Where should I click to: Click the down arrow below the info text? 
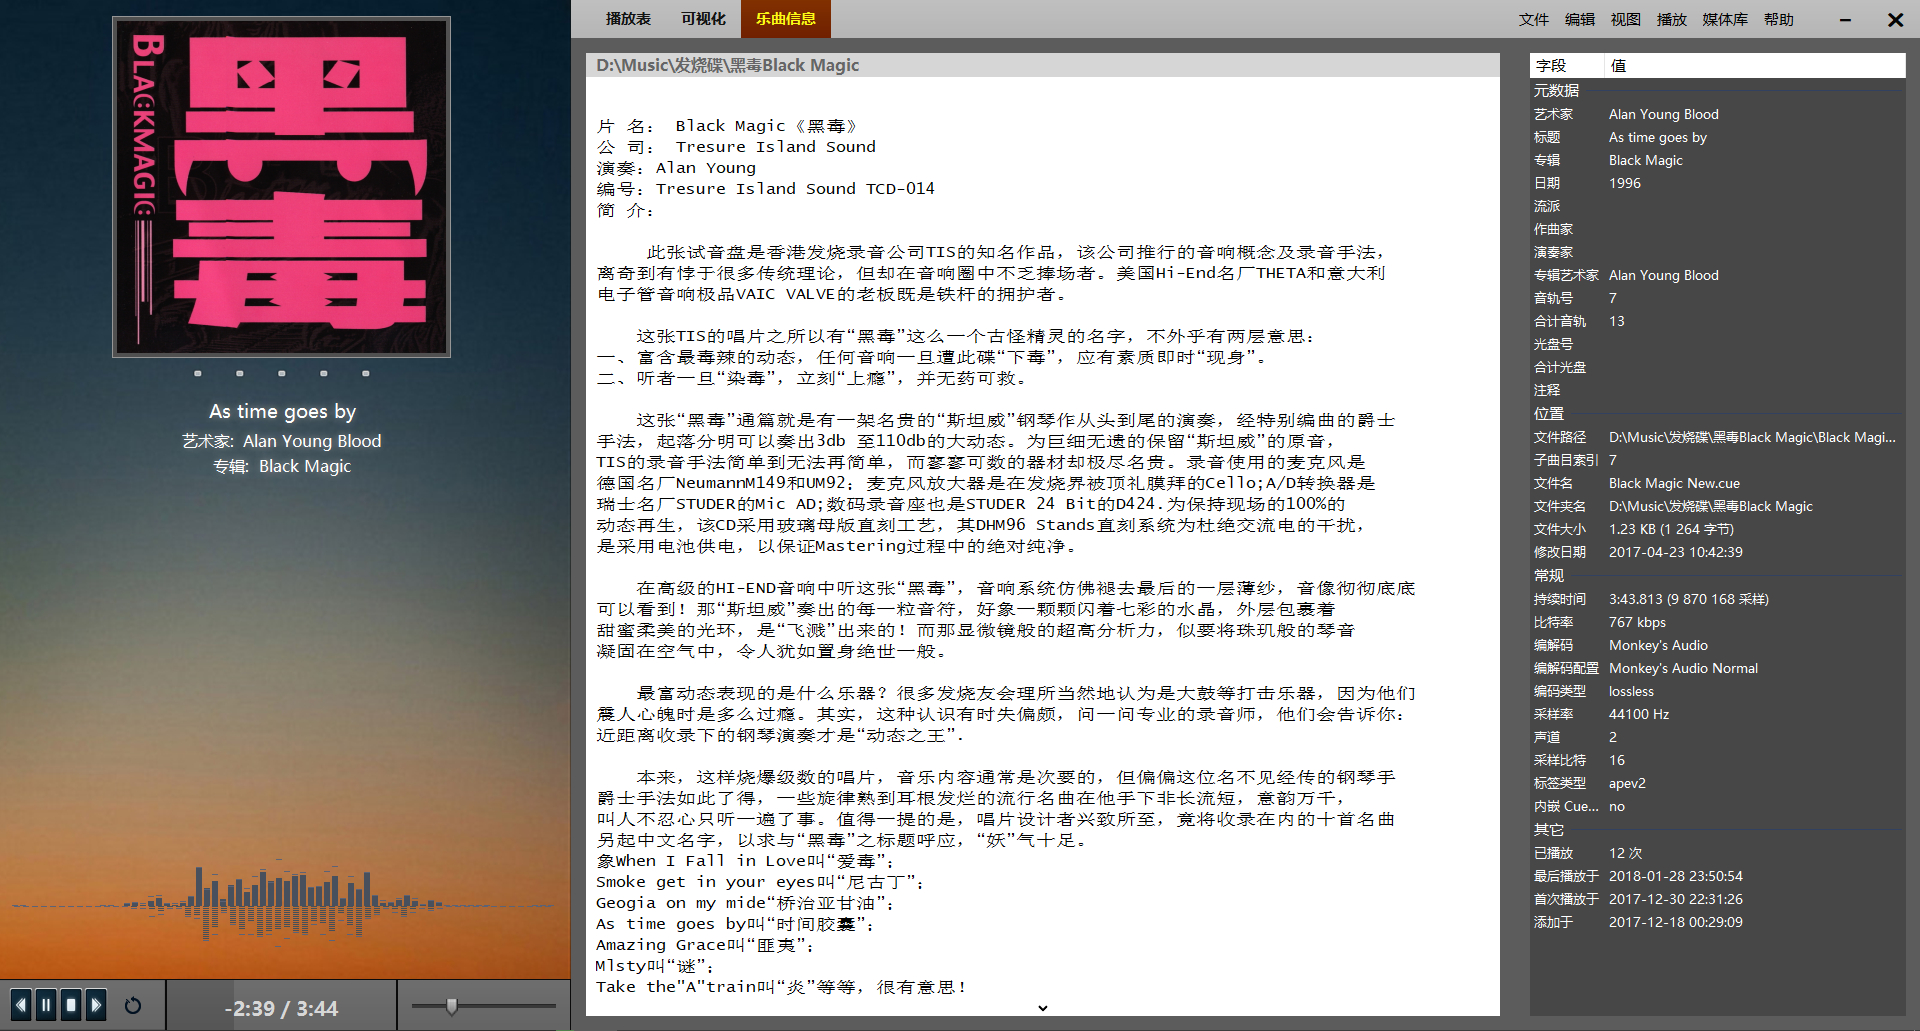pyautogui.click(x=1043, y=1008)
